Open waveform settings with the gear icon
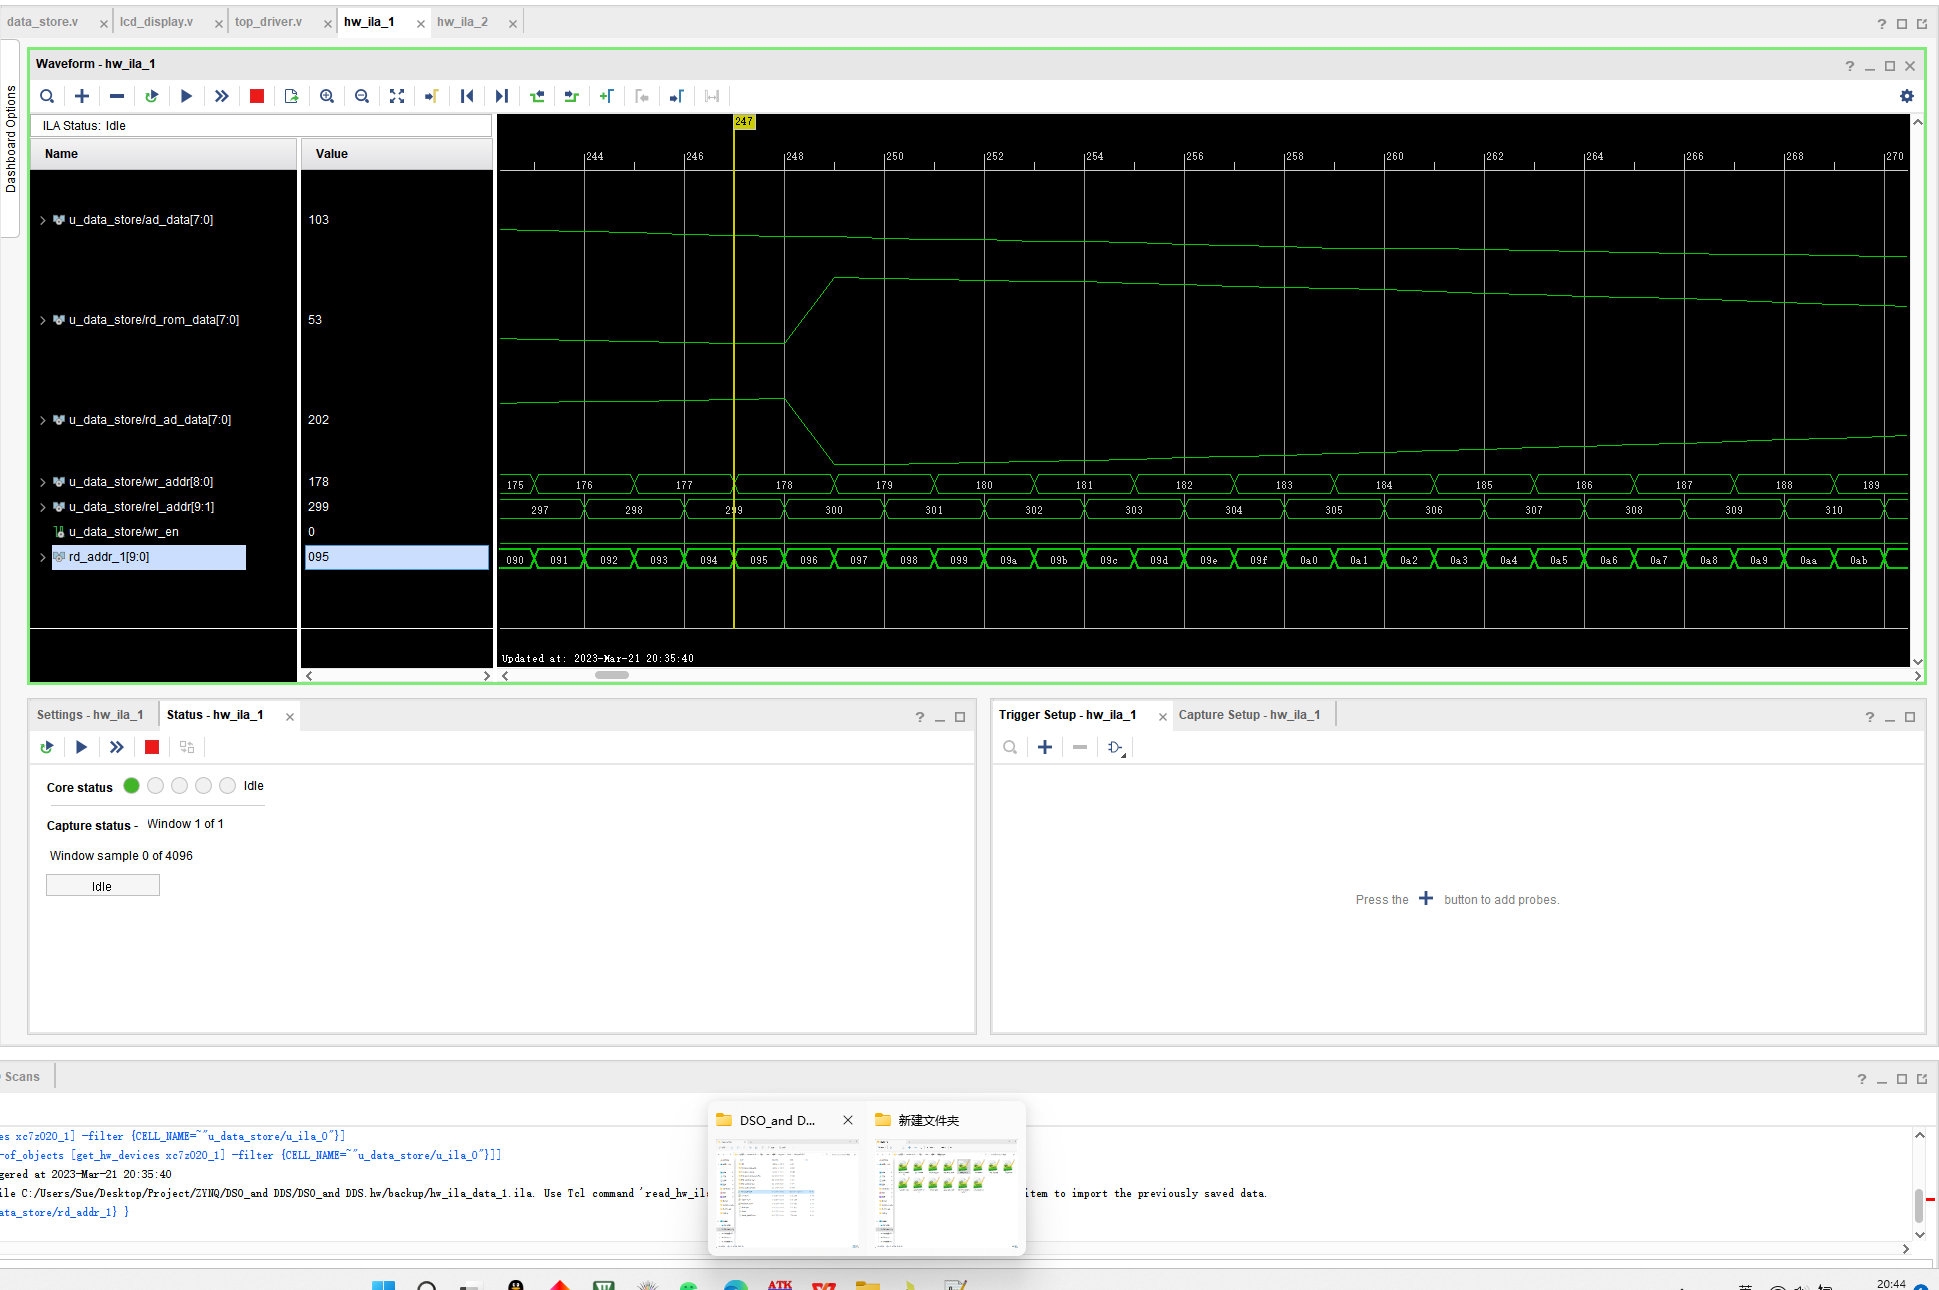Viewport: 1939px width, 1290px height. [1906, 96]
